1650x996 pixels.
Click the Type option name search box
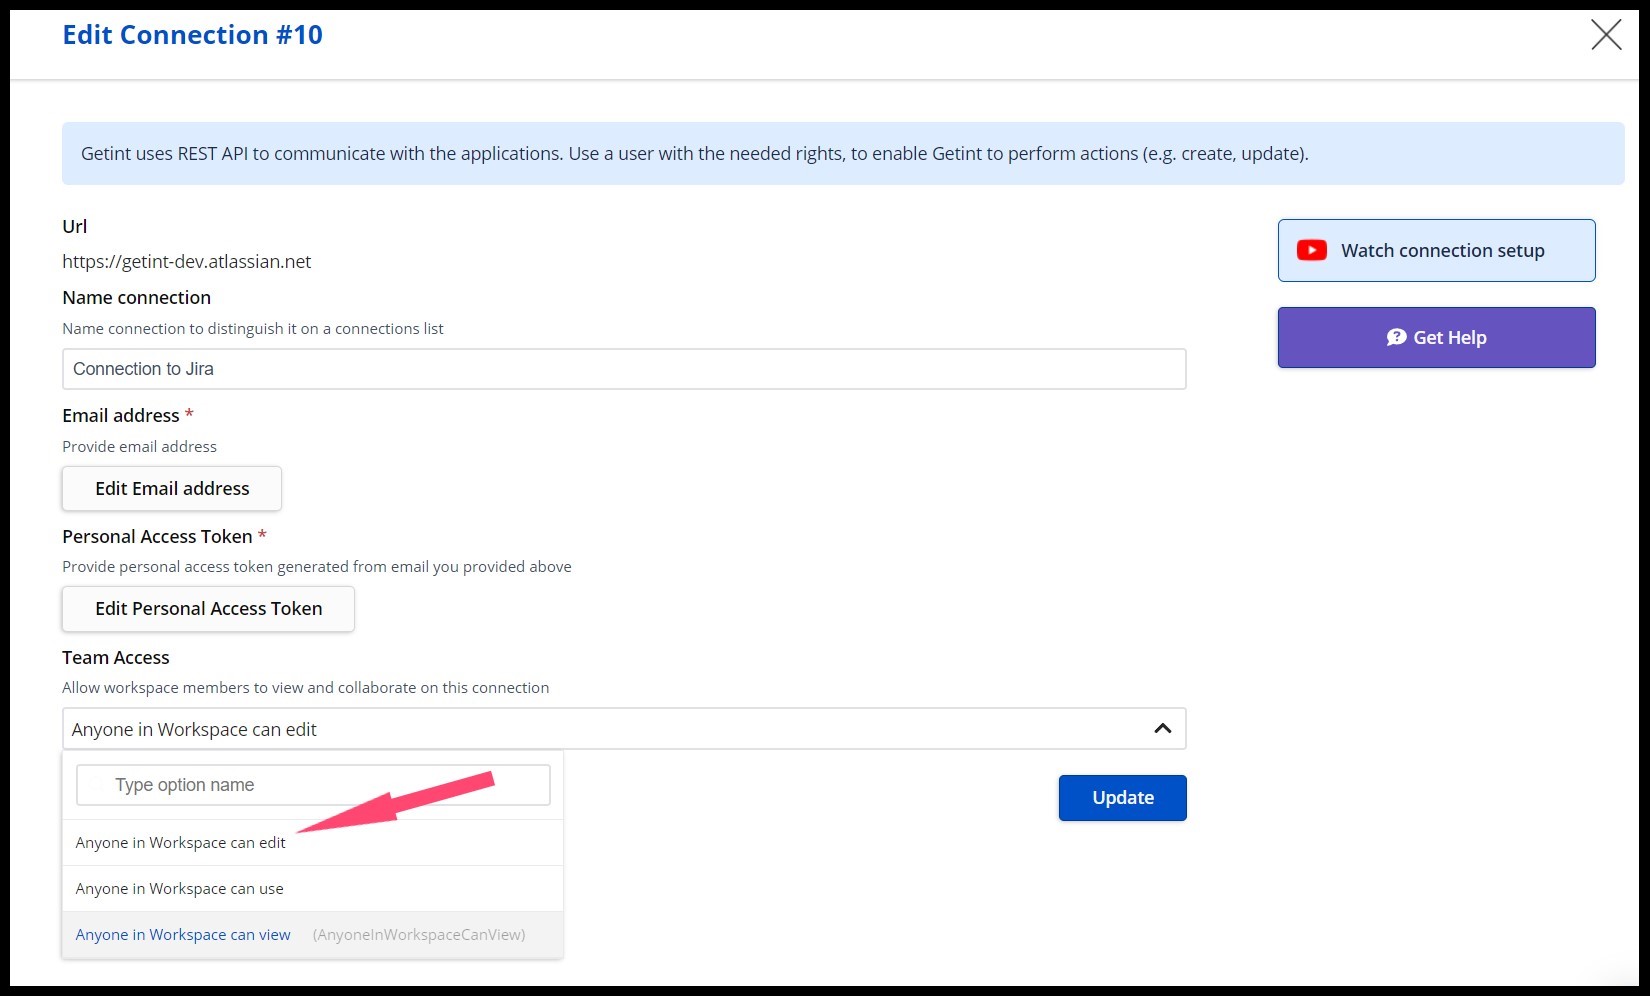pos(313,785)
